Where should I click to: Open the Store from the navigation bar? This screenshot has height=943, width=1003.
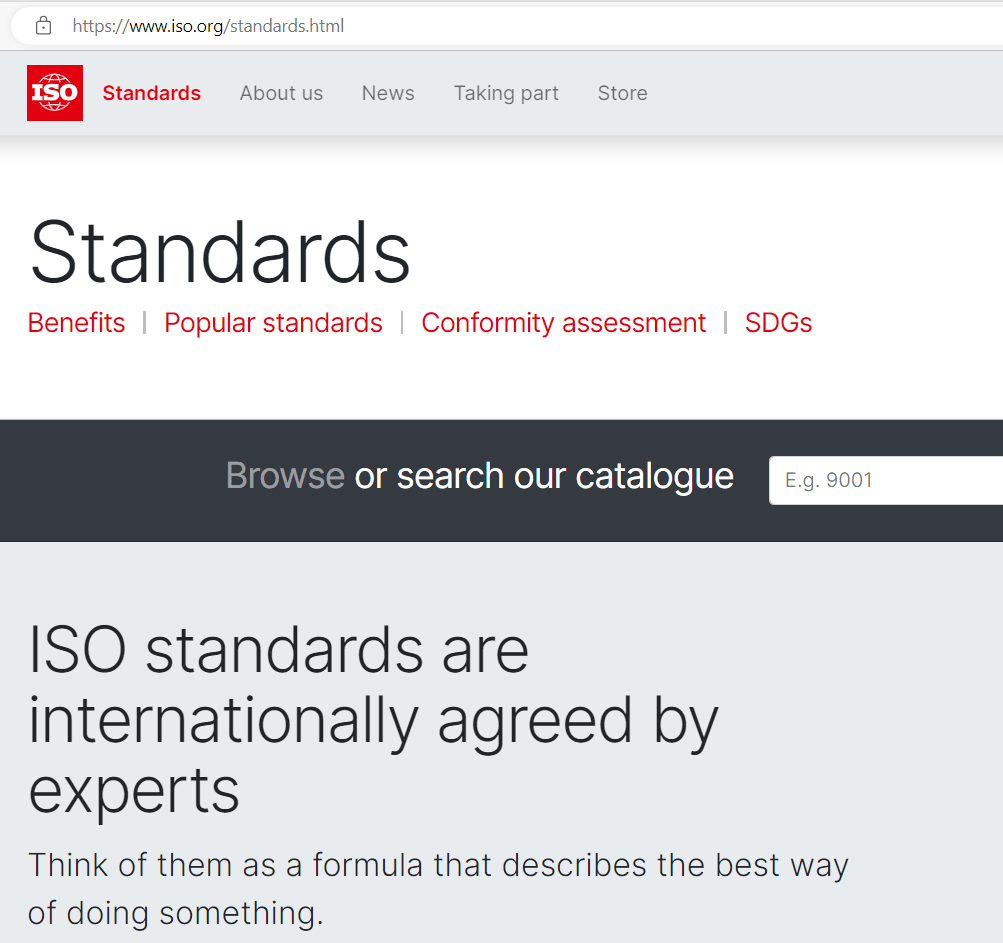click(622, 93)
